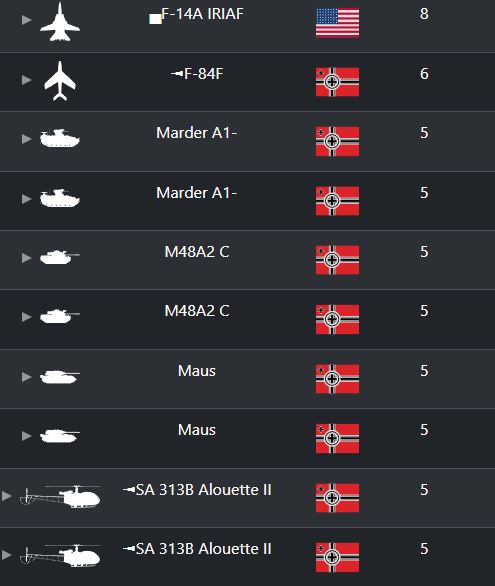
Task: Click the upper Marder A1- vehicle silhouette
Action: click(x=60, y=138)
